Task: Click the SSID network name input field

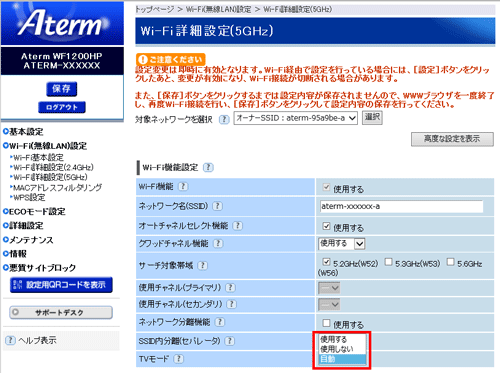Action: 401,206
